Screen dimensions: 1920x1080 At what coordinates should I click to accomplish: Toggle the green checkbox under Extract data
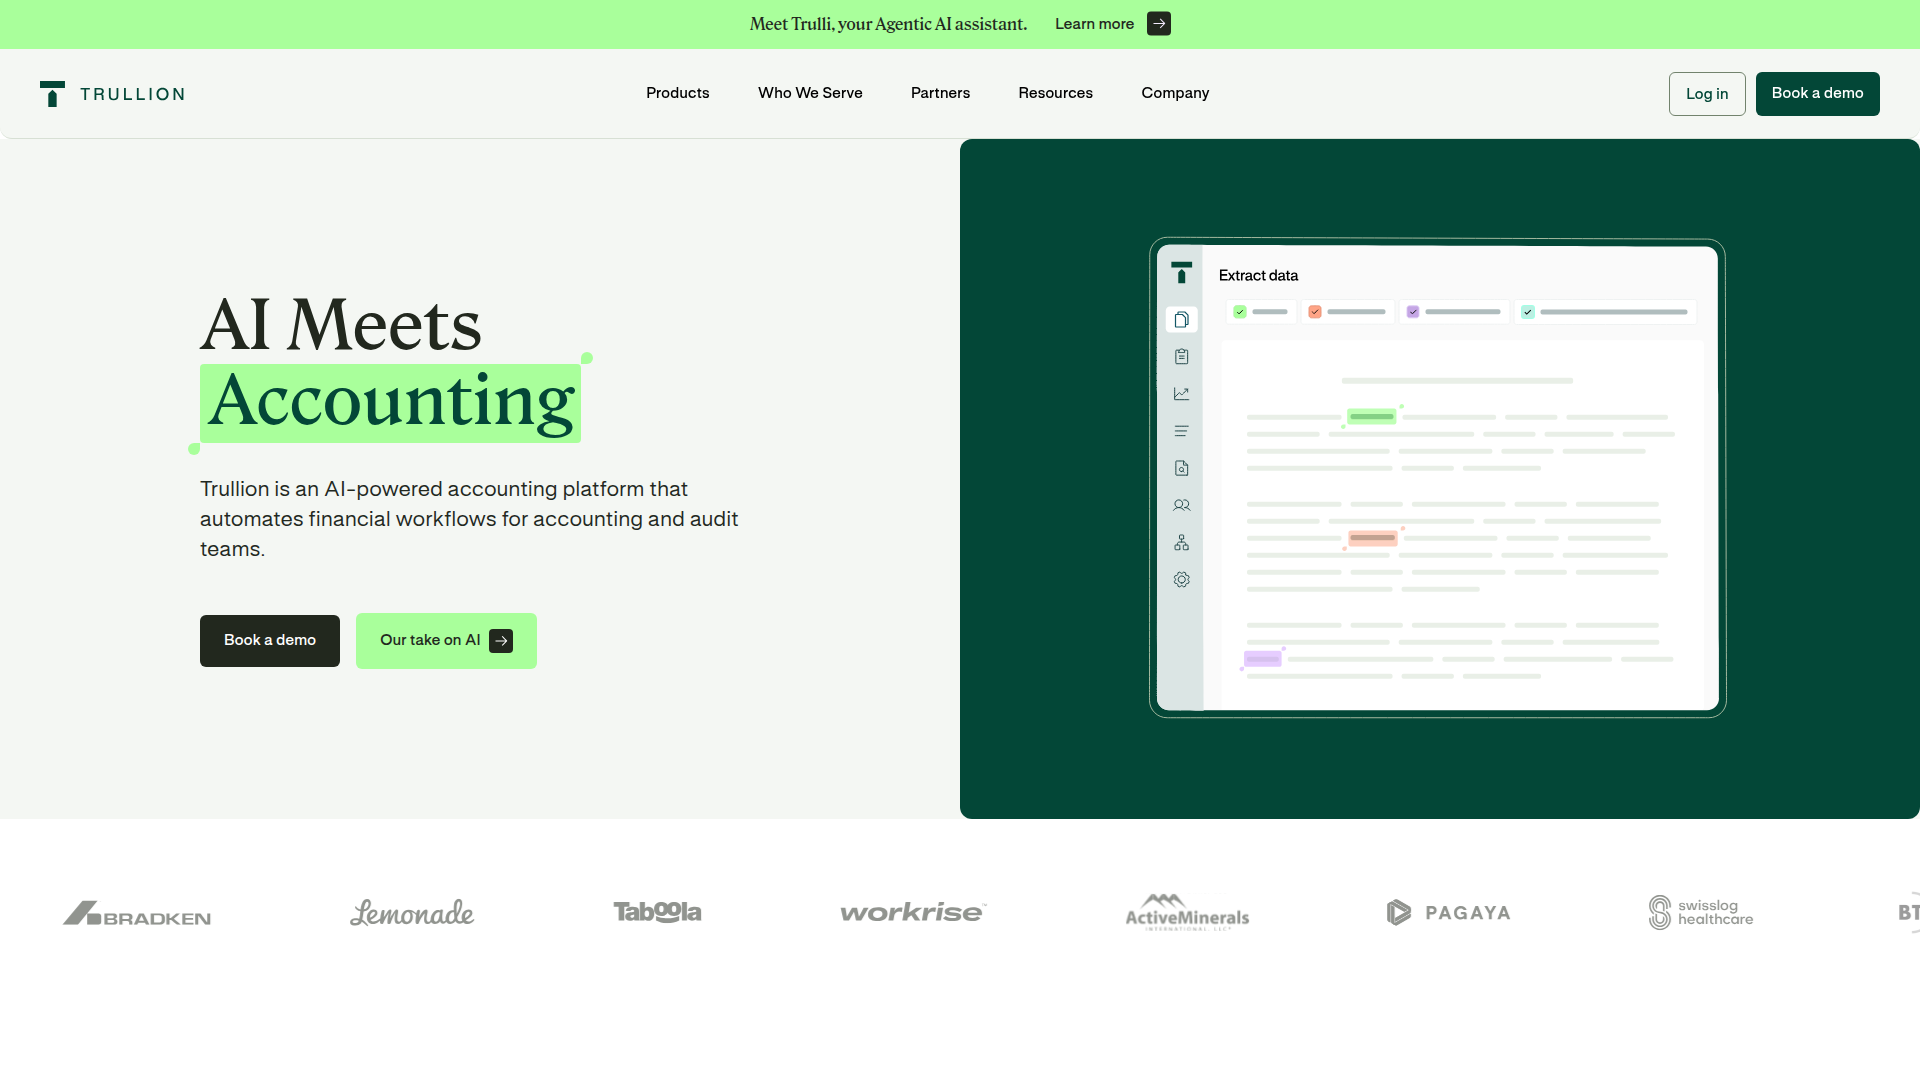1240,312
